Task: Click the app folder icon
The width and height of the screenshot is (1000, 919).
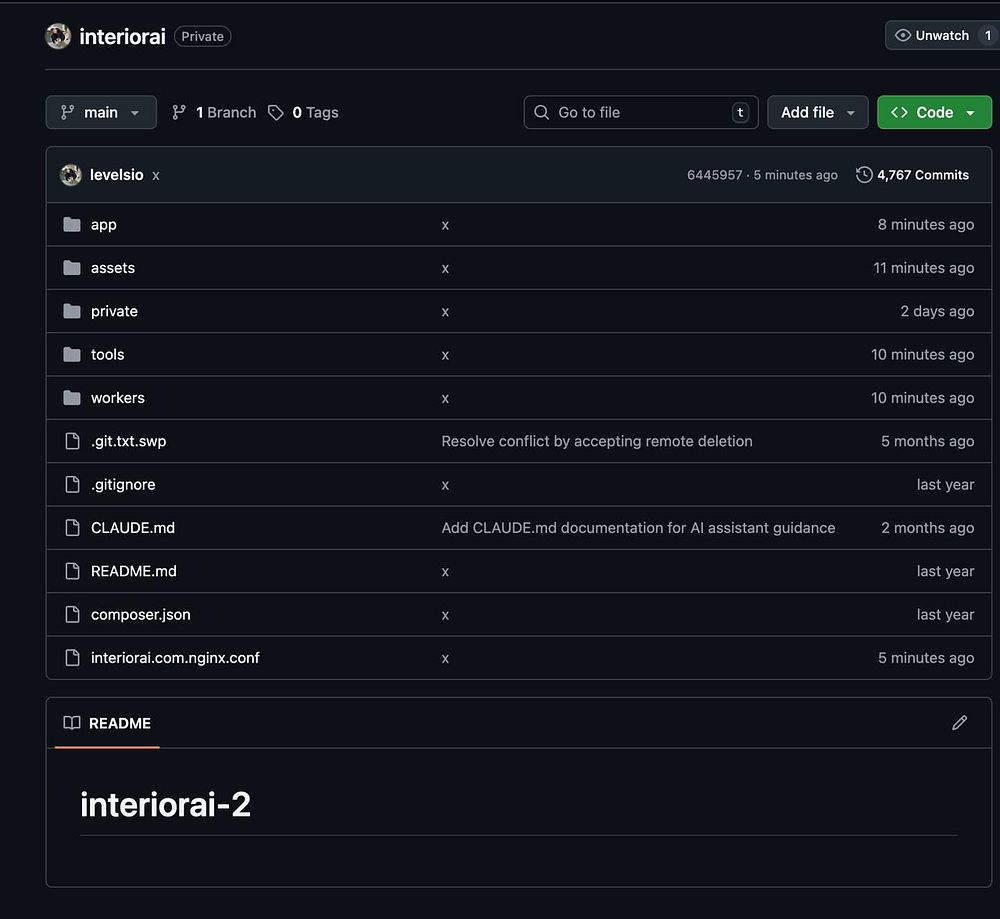Action: click(72, 225)
